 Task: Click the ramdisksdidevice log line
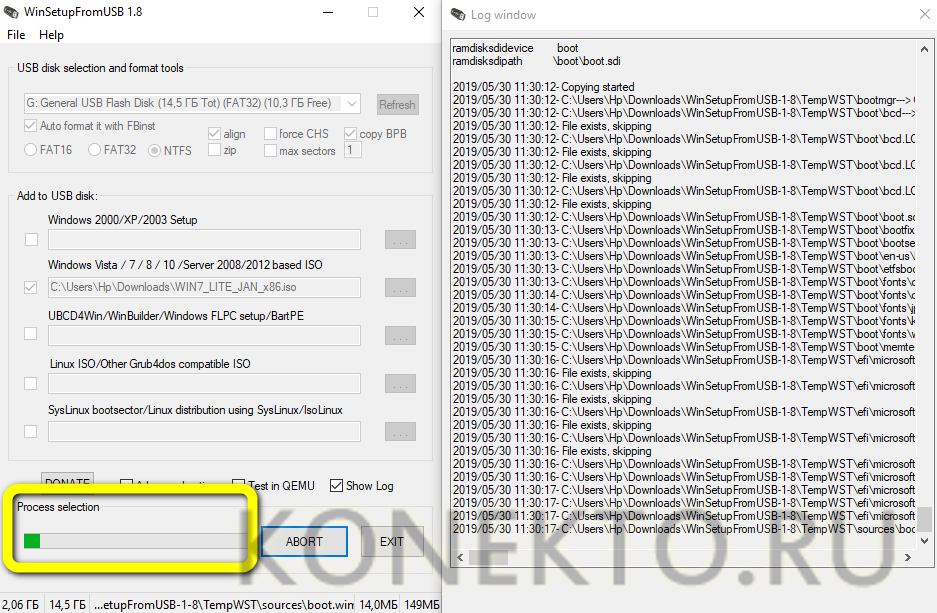pyautogui.click(x=515, y=48)
